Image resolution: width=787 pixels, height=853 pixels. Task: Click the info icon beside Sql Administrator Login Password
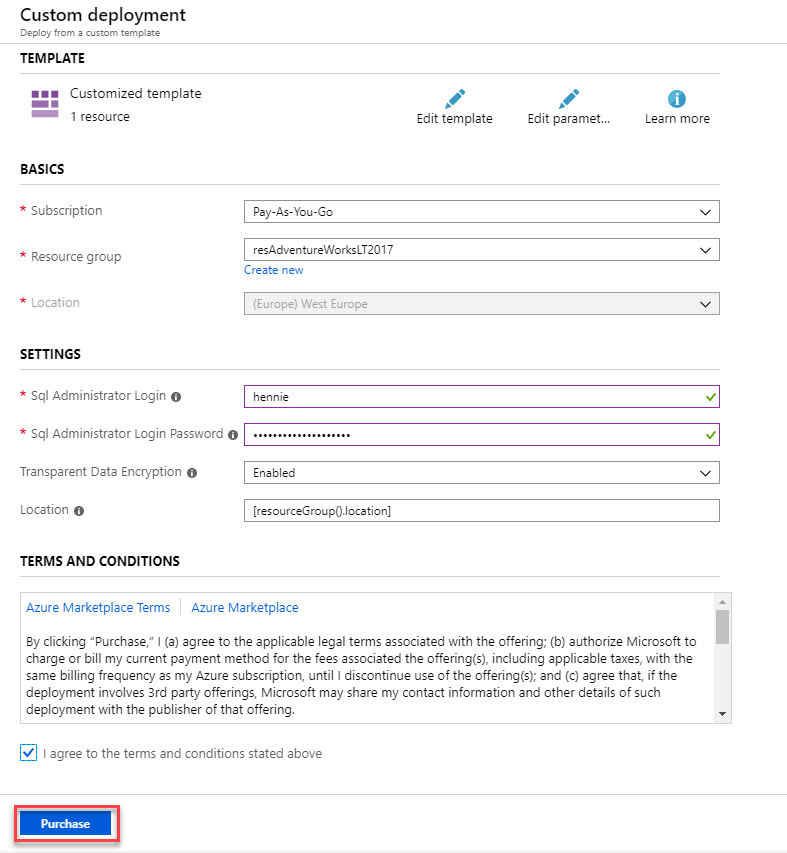(233, 435)
